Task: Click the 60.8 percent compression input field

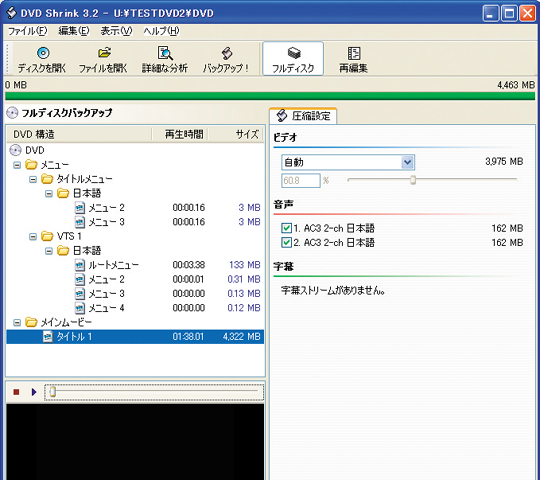Action: point(301,180)
